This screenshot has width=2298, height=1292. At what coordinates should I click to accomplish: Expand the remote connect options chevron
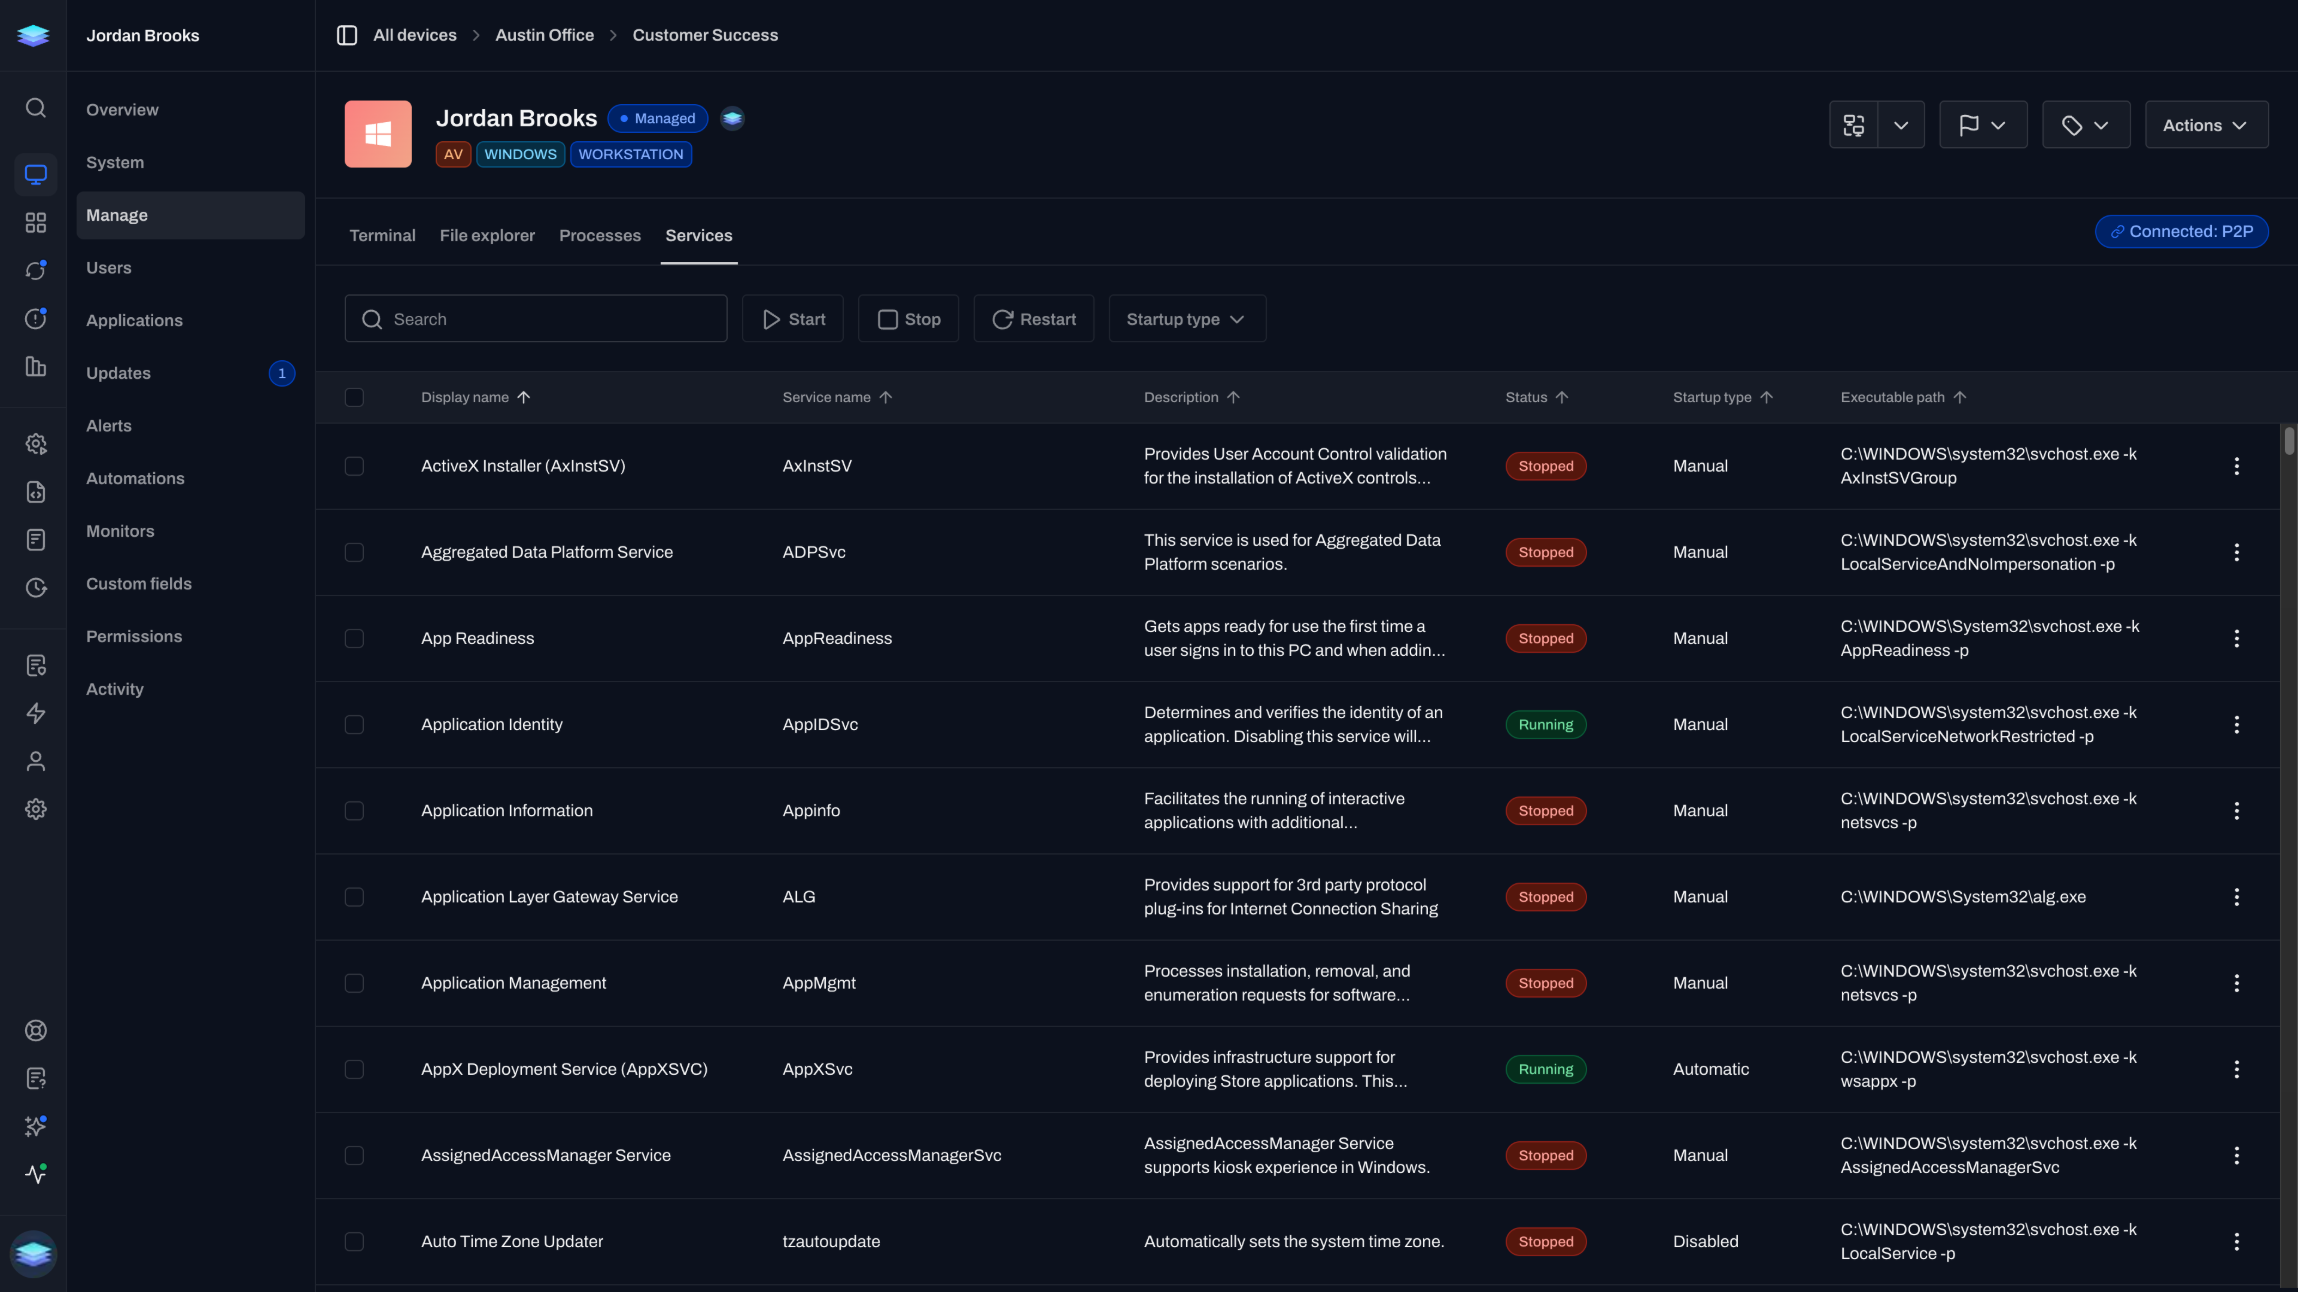(x=1901, y=125)
